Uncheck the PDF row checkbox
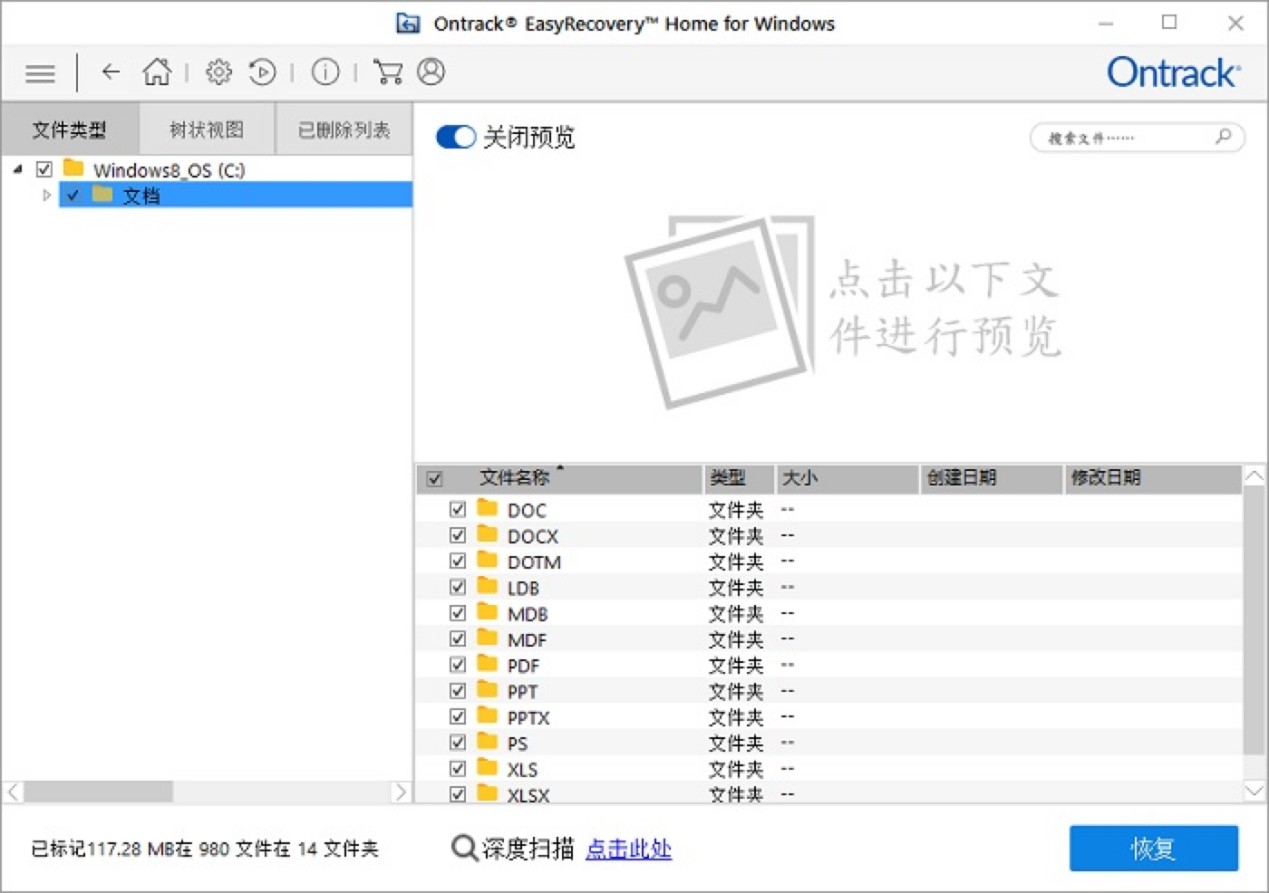 (458, 665)
